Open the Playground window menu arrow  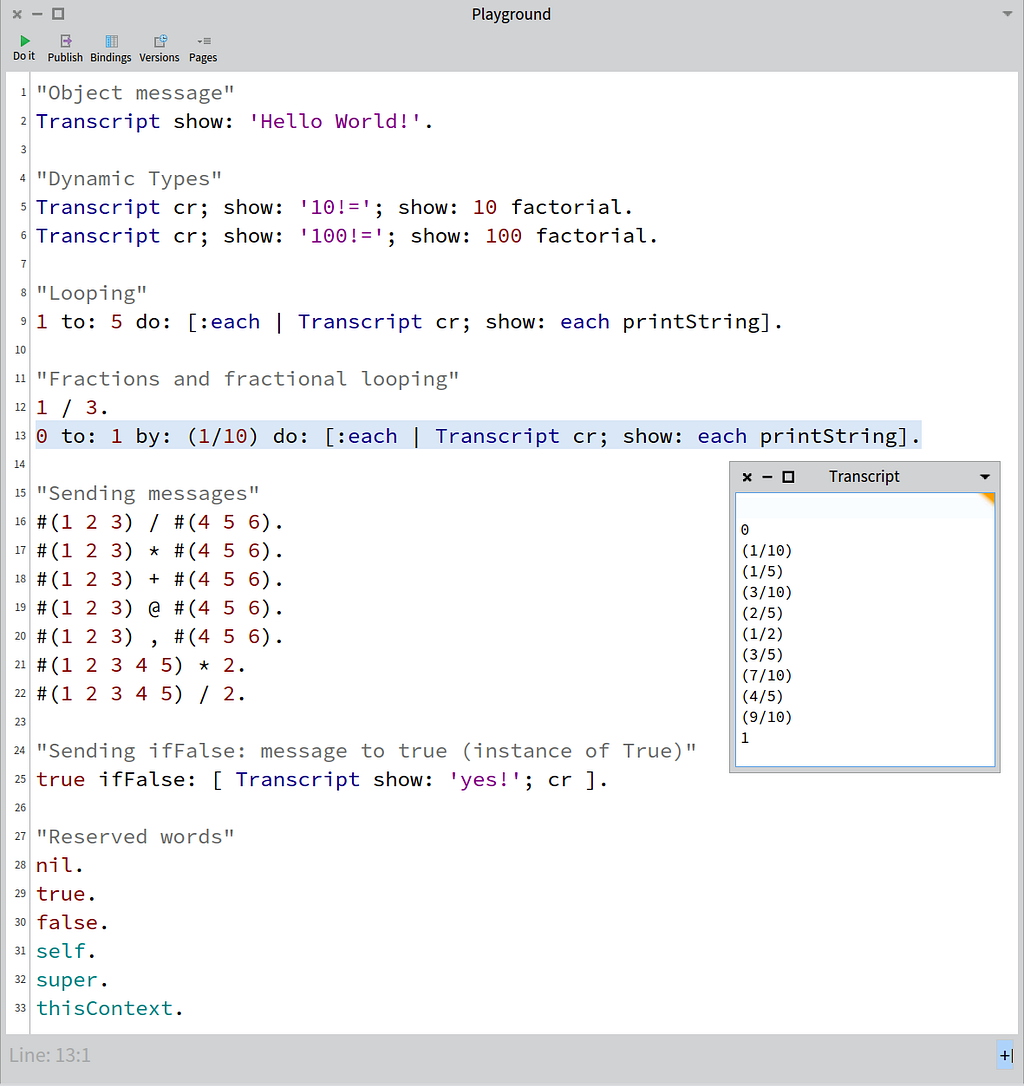pos(1007,14)
